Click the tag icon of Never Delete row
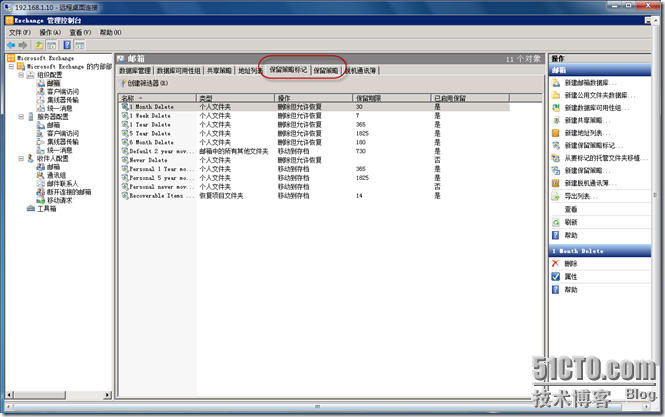Viewport: 665px width, 417px height. 125,160
